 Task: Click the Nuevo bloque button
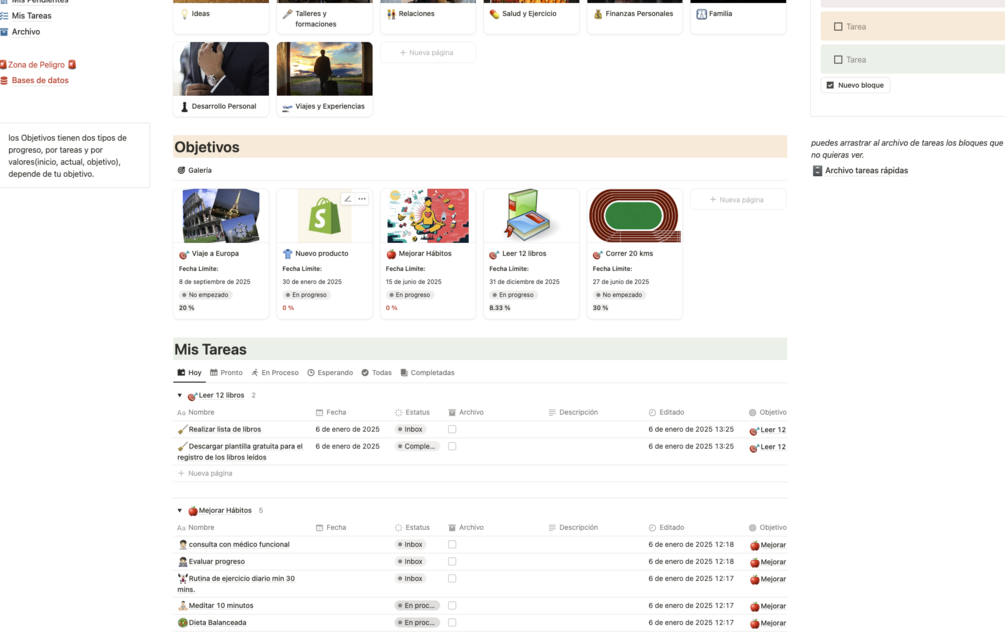855,85
